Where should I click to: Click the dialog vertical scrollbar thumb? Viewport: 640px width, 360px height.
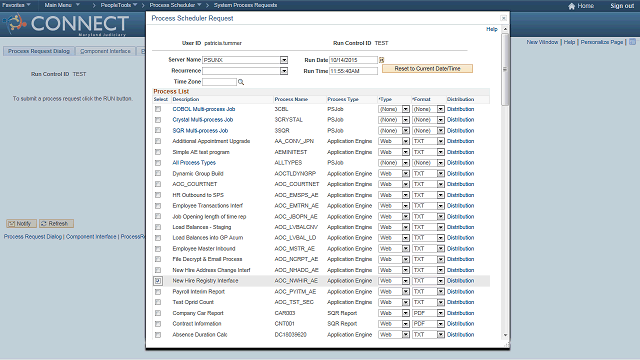[x=505, y=69]
